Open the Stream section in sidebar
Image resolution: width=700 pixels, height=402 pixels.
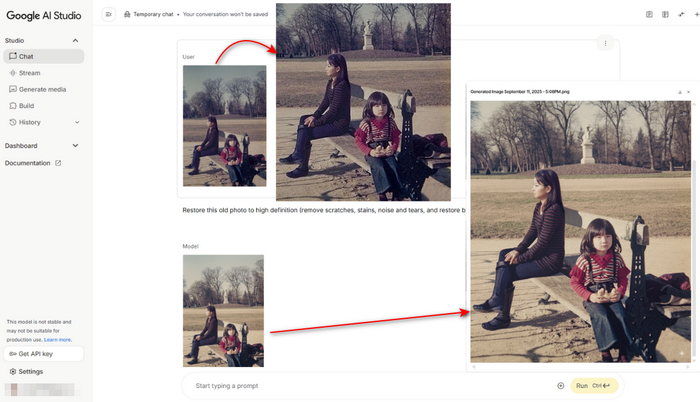point(28,73)
